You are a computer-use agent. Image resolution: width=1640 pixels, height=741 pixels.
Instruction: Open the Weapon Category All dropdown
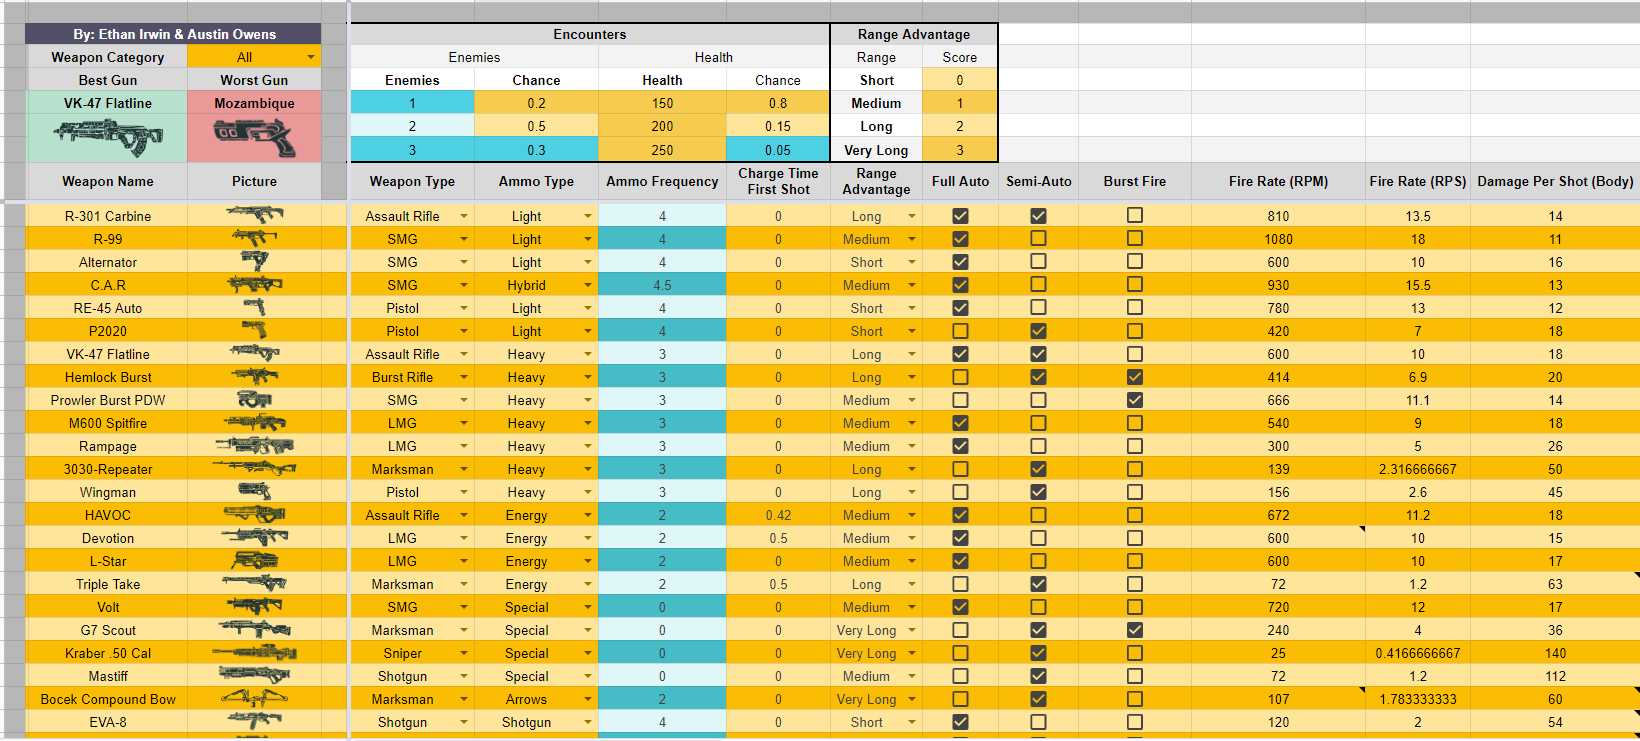[311, 57]
